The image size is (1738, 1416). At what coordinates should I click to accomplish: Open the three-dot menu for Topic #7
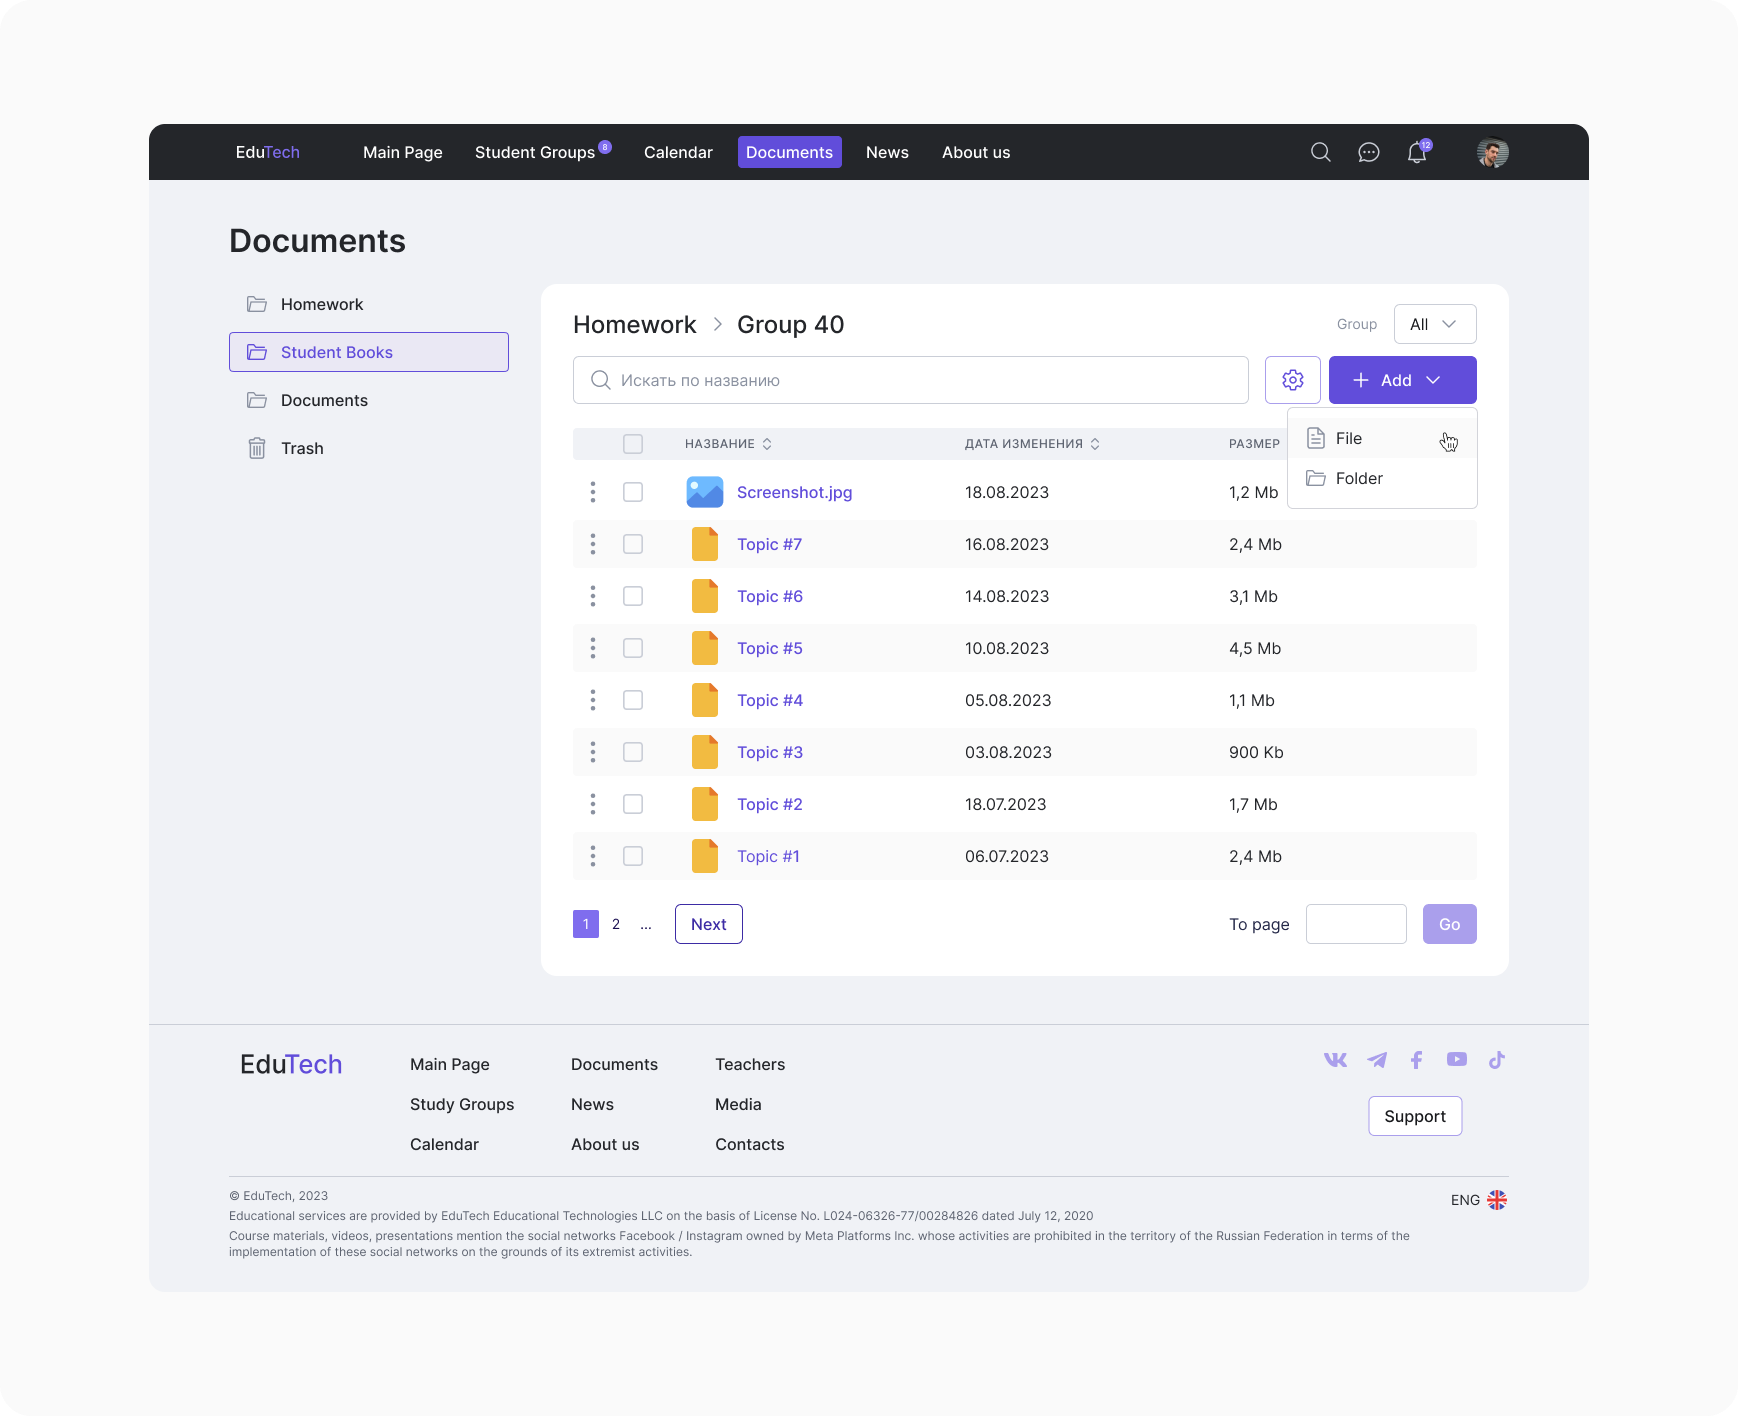click(x=593, y=544)
